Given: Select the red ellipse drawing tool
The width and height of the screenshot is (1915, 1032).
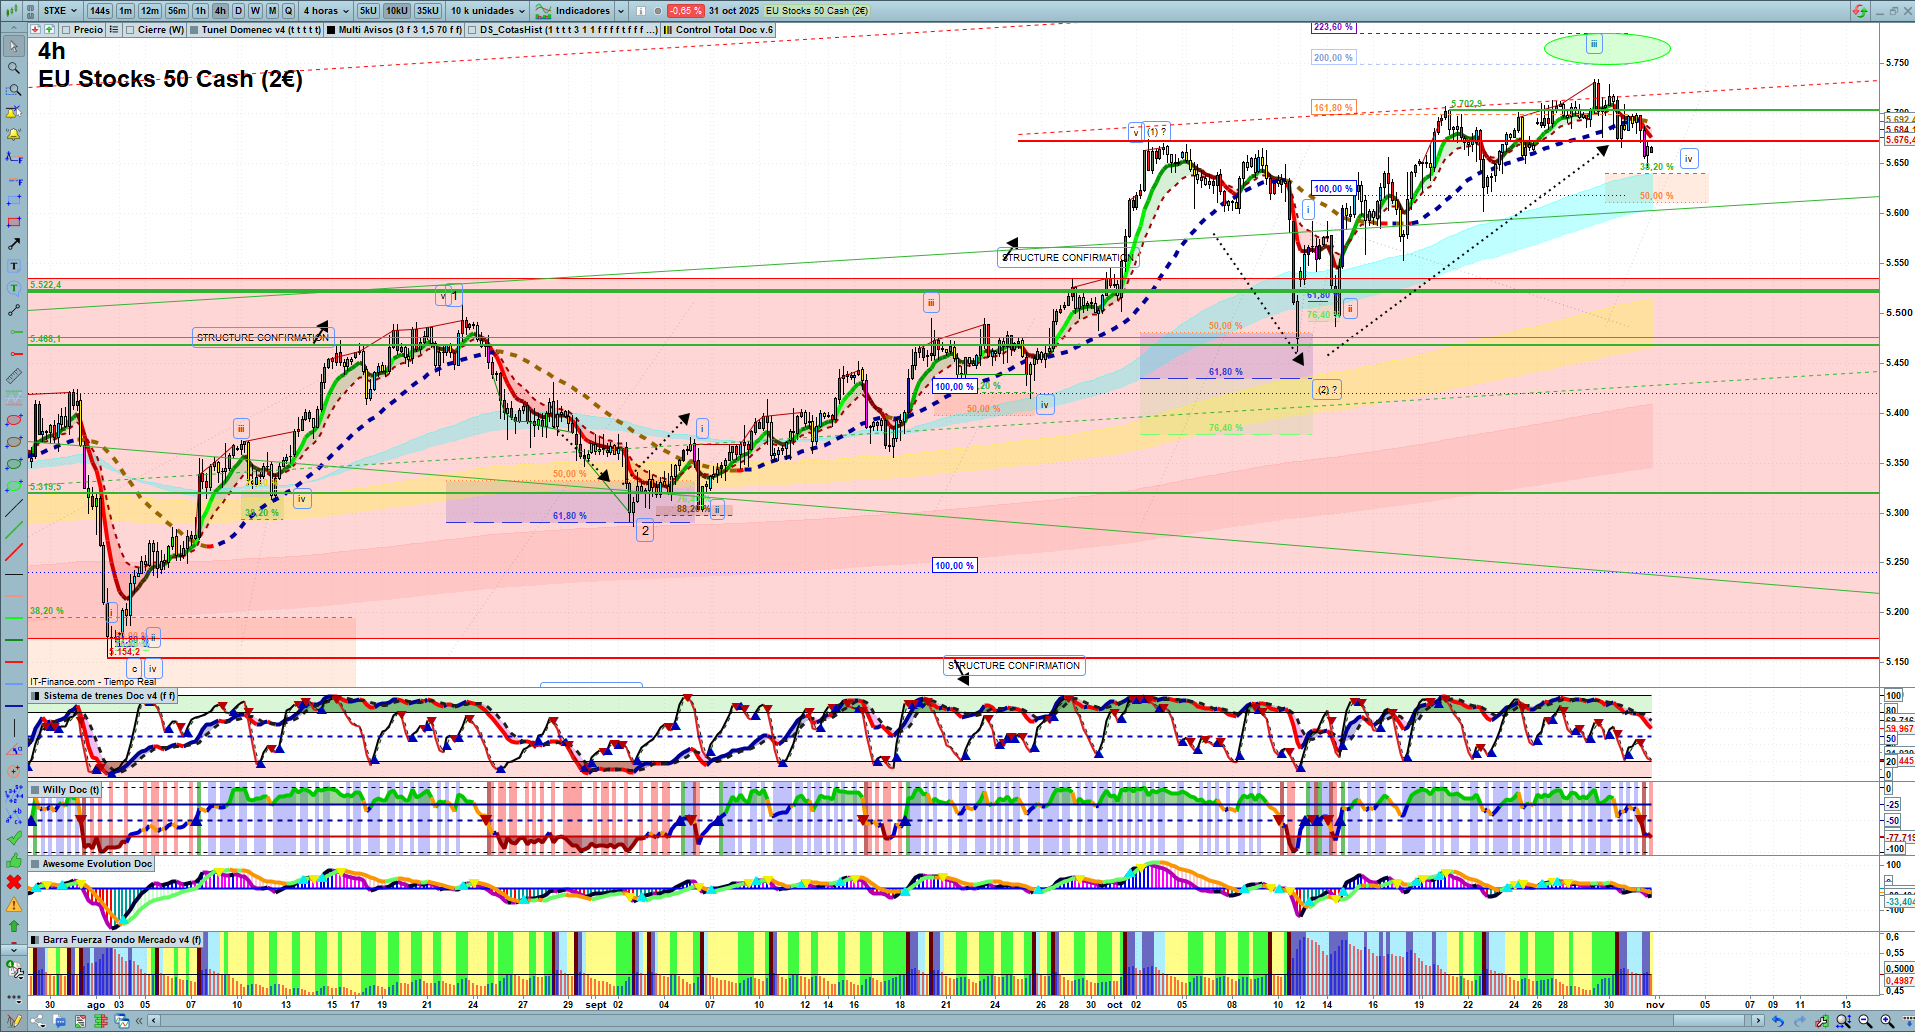Looking at the screenshot, I should [14, 420].
